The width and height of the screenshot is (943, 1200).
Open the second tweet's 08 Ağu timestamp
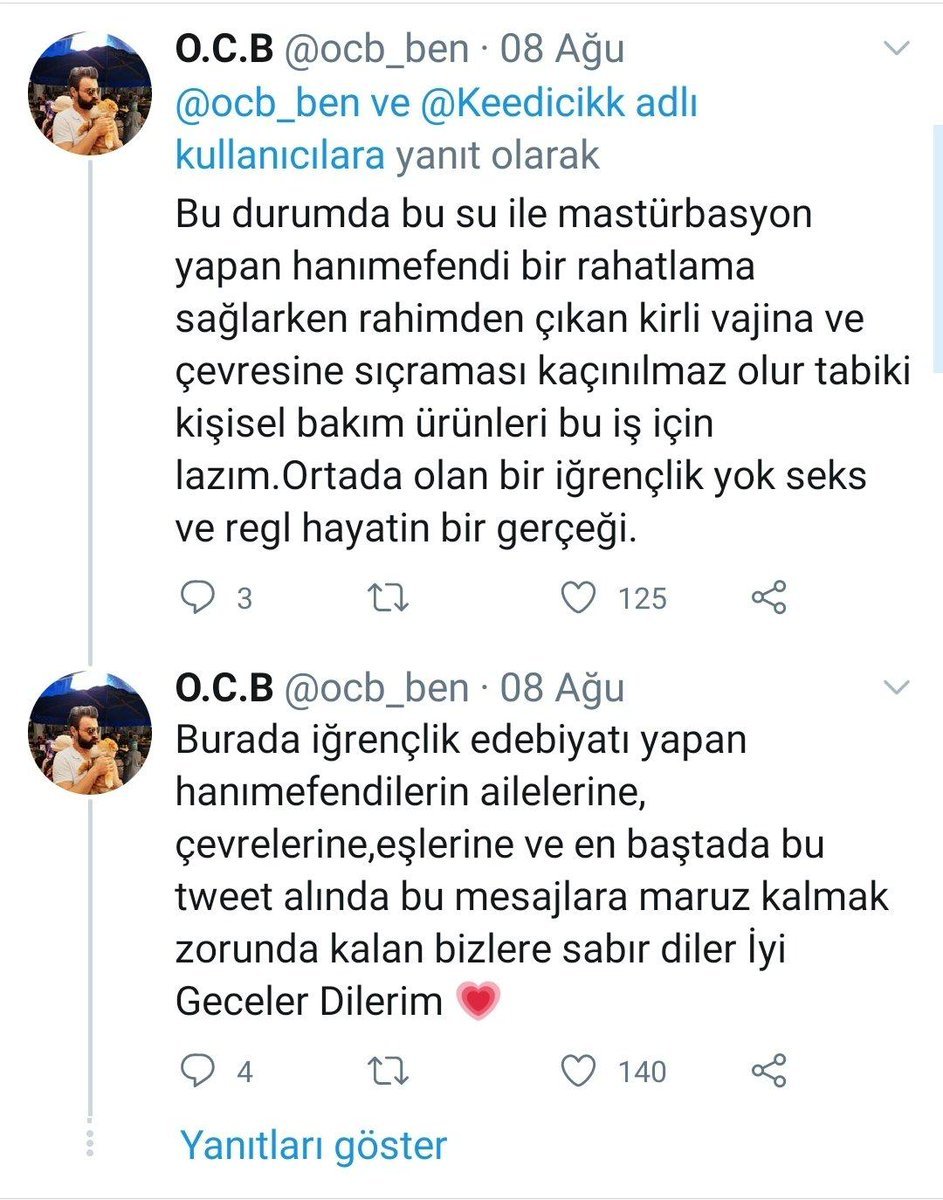pos(563,688)
